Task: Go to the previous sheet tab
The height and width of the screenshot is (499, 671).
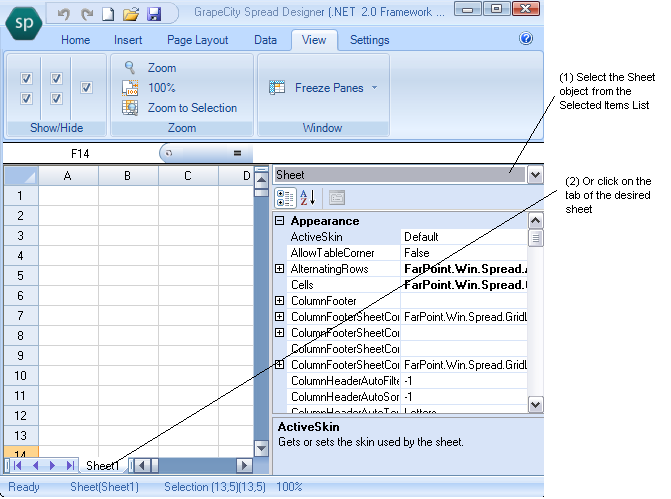Action: pos(35,466)
